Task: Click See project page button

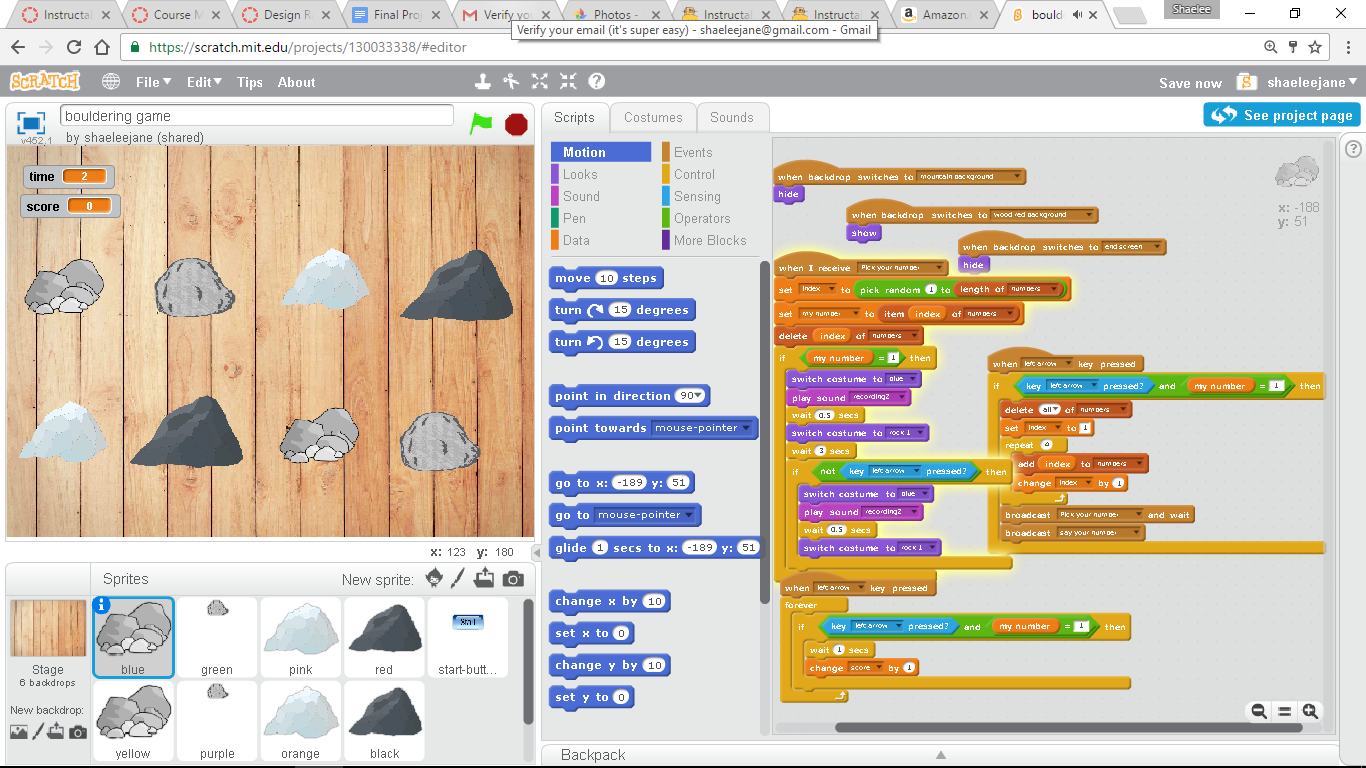Action: click(x=1282, y=115)
